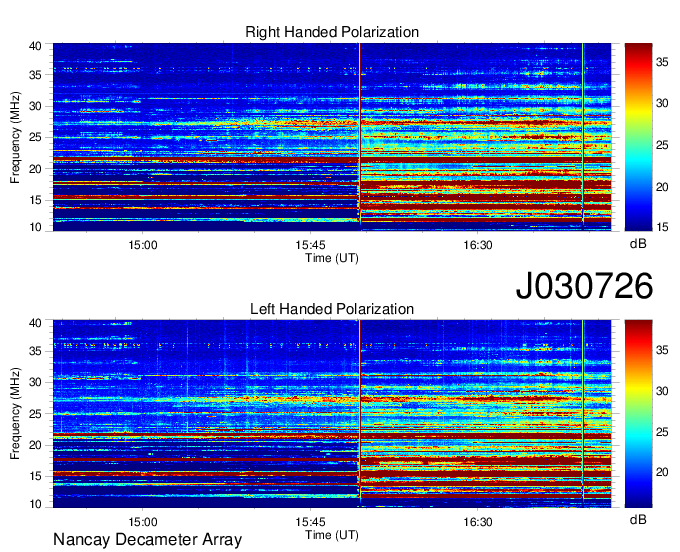Image resolution: width=680 pixels, height=552 pixels.
Task: Click the Right Handed Polarization title
Action: pos(332,32)
